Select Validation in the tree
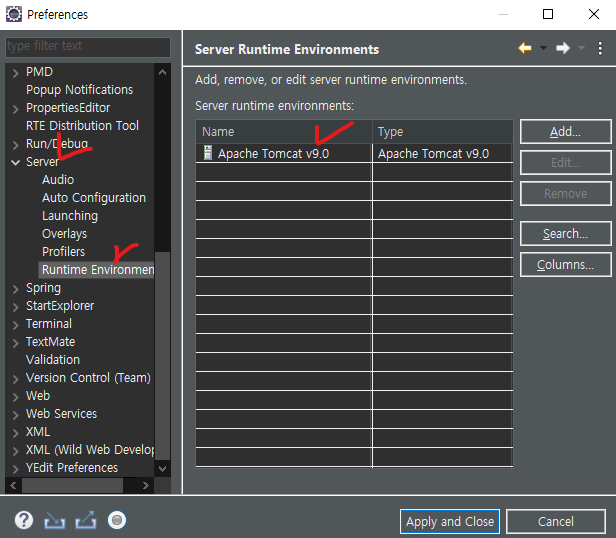The image size is (616, 538). click(53, 360)
